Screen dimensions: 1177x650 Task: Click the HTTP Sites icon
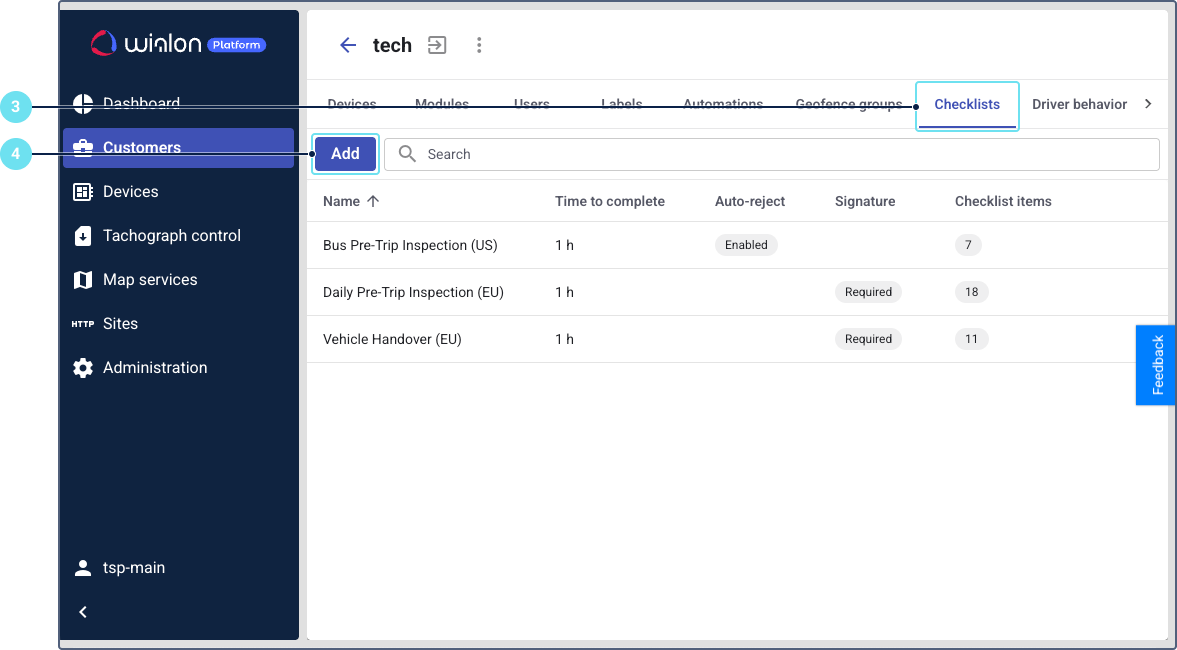[83, 324]
